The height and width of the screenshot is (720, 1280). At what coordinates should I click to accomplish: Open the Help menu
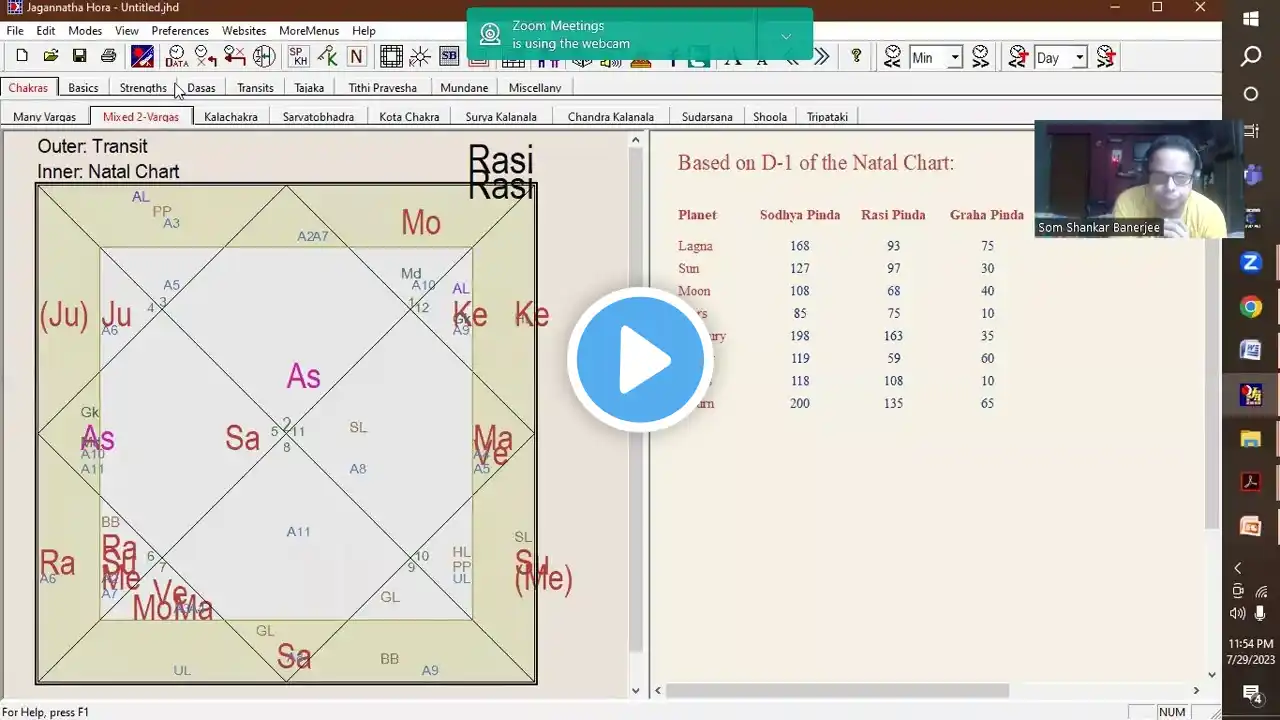coord(364,31)
